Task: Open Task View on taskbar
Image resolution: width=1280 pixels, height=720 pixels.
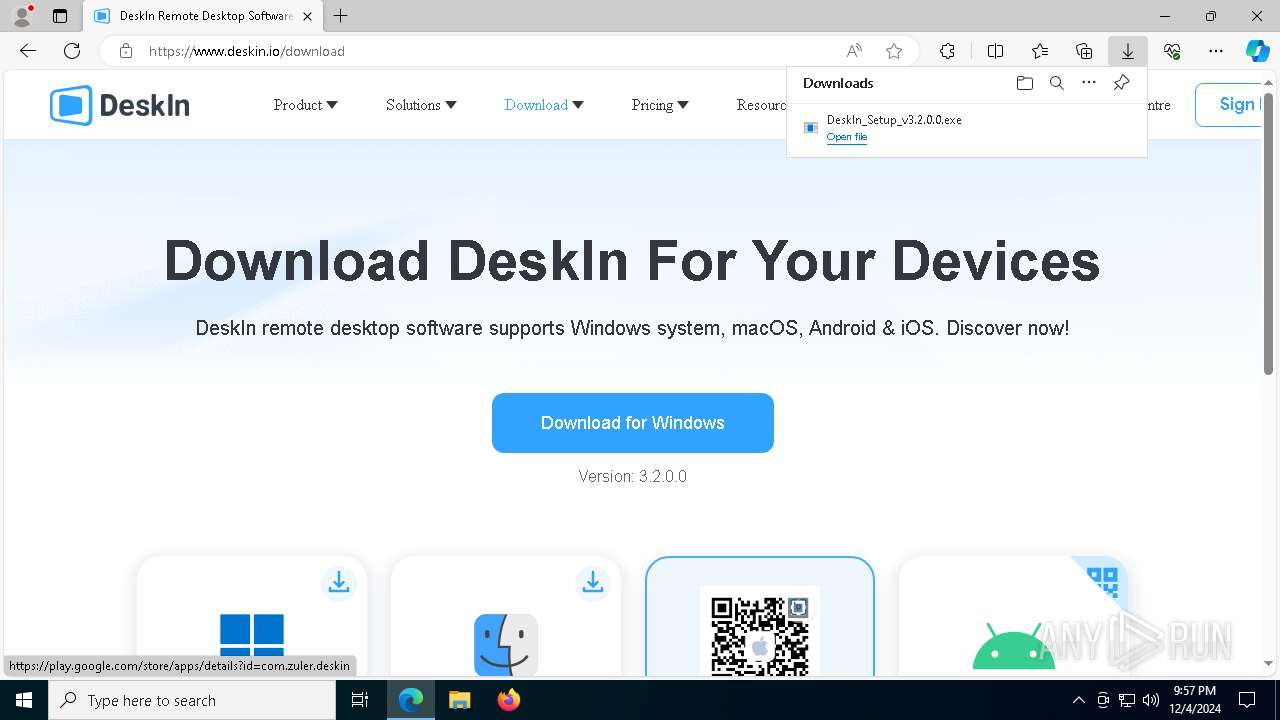Action: [360, 700]
